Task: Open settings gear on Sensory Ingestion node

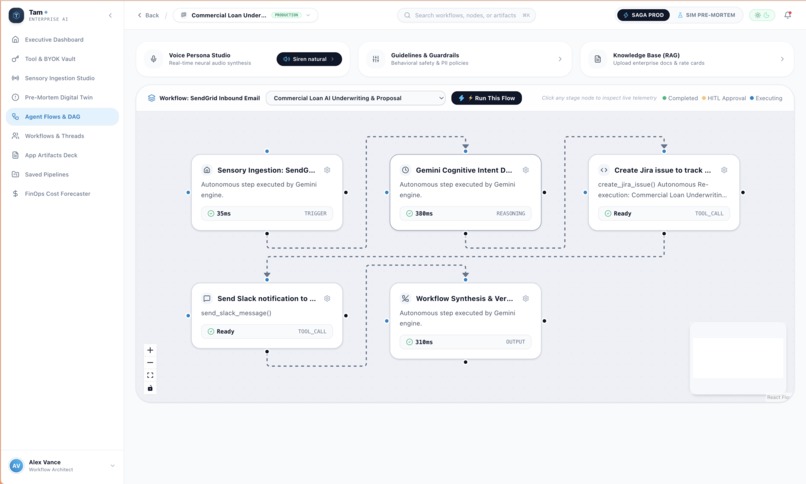Action: coord(327,170)
